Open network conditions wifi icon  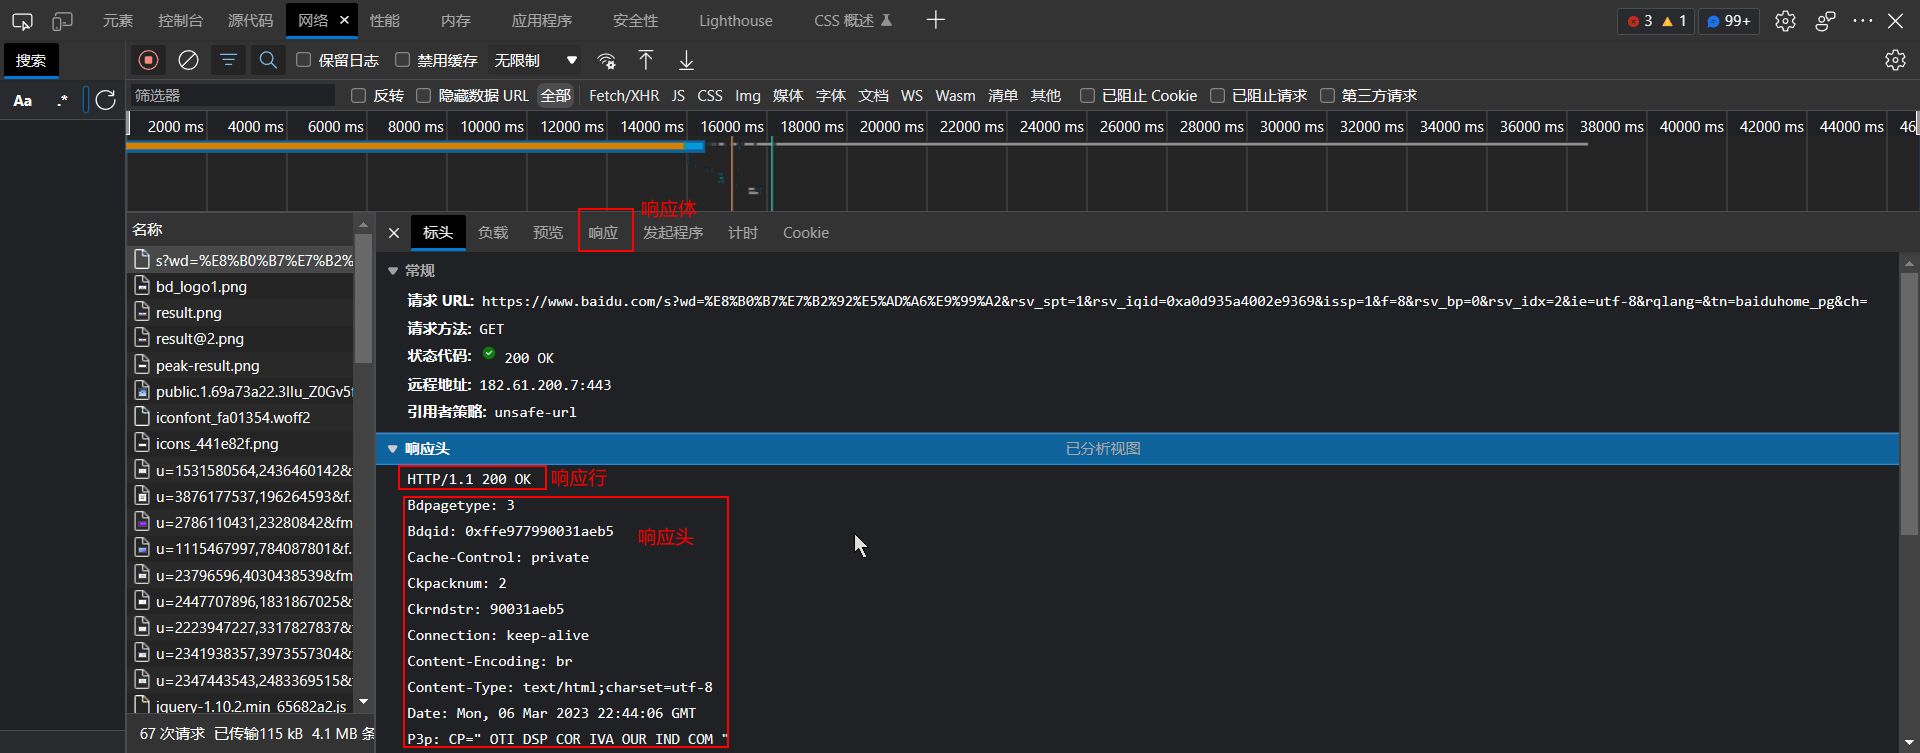coord(606,61)
